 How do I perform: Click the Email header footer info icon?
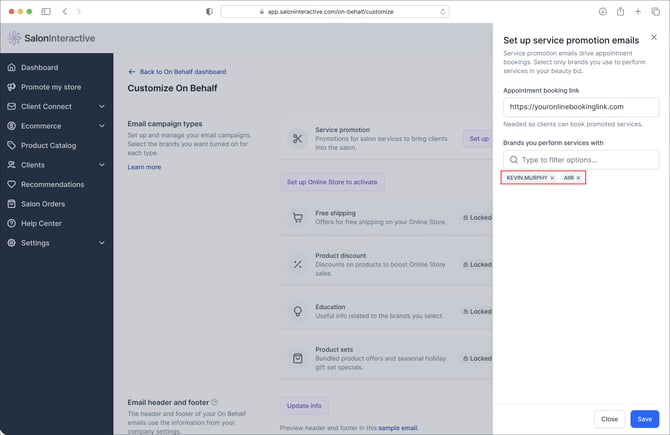point(215,402)
